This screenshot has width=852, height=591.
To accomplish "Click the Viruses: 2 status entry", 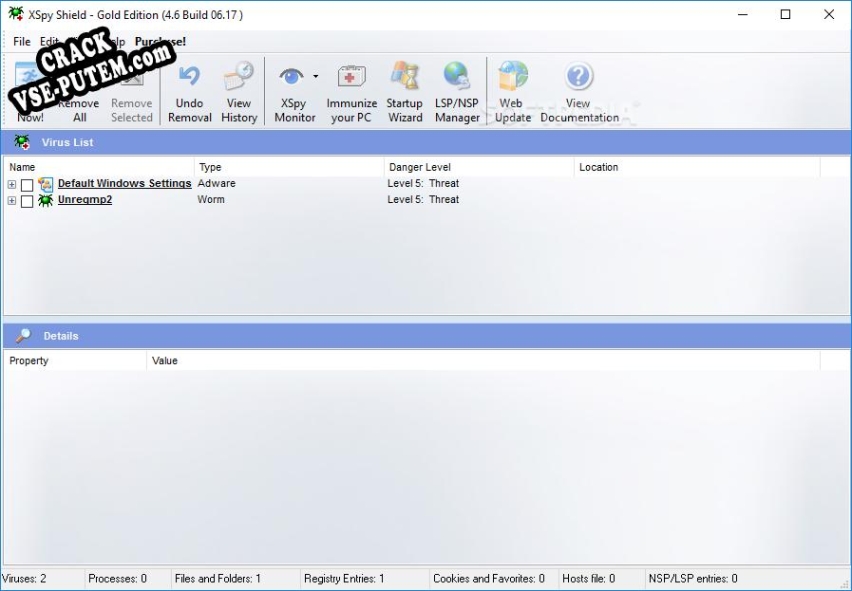I will coord(24,579).
